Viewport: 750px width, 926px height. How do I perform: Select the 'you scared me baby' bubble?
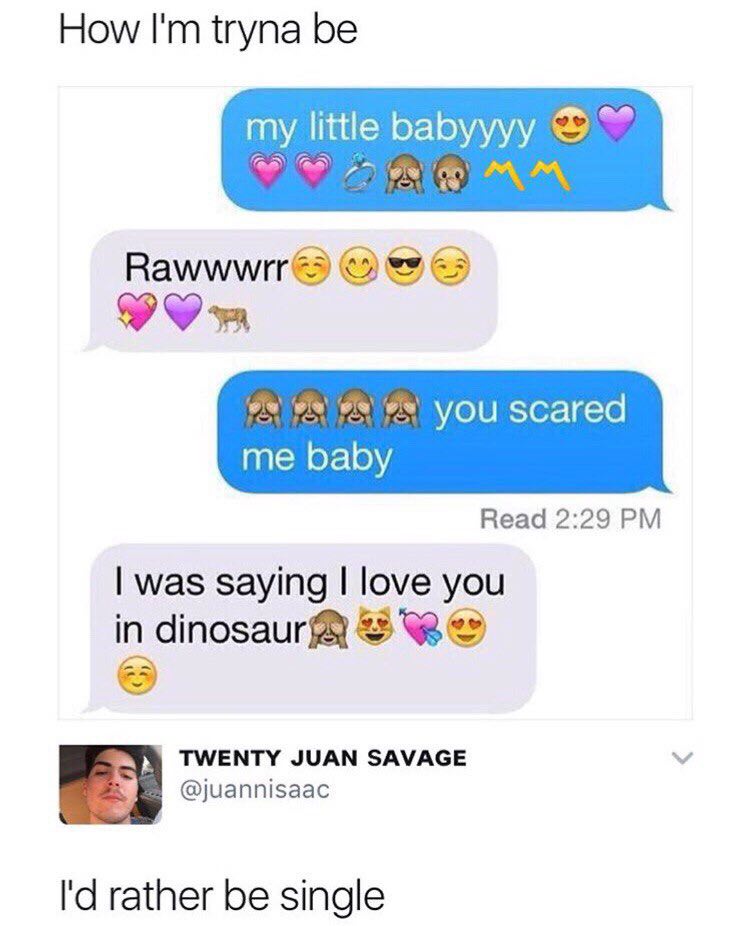444,432
